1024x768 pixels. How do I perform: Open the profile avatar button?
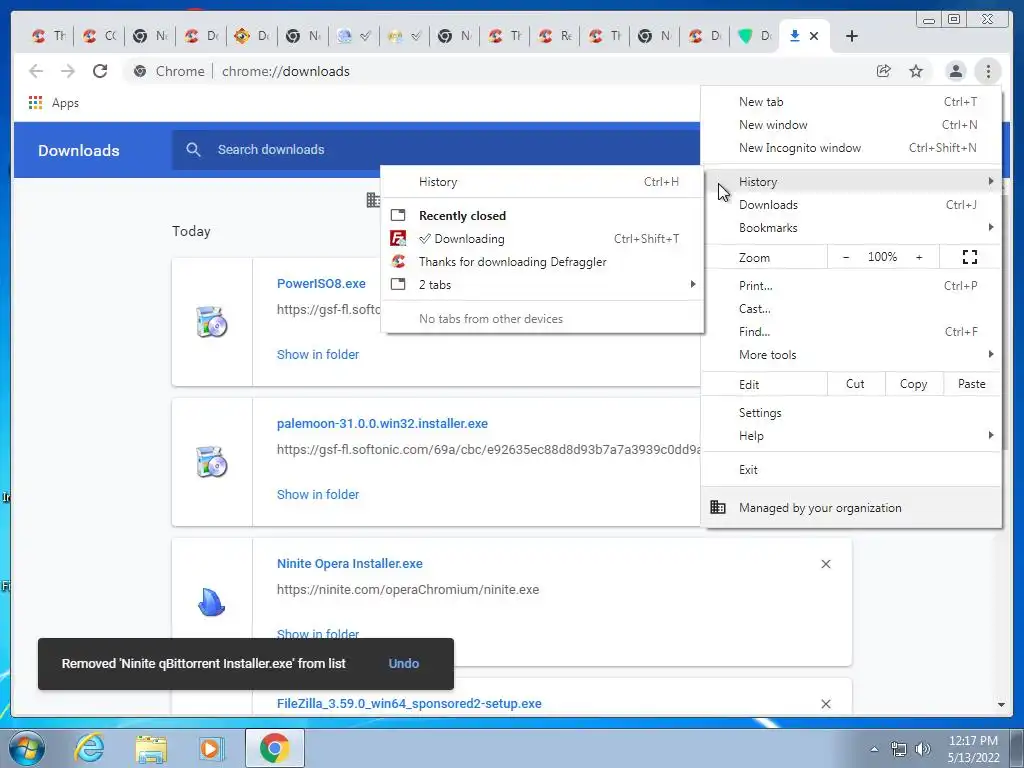(955, 71)
